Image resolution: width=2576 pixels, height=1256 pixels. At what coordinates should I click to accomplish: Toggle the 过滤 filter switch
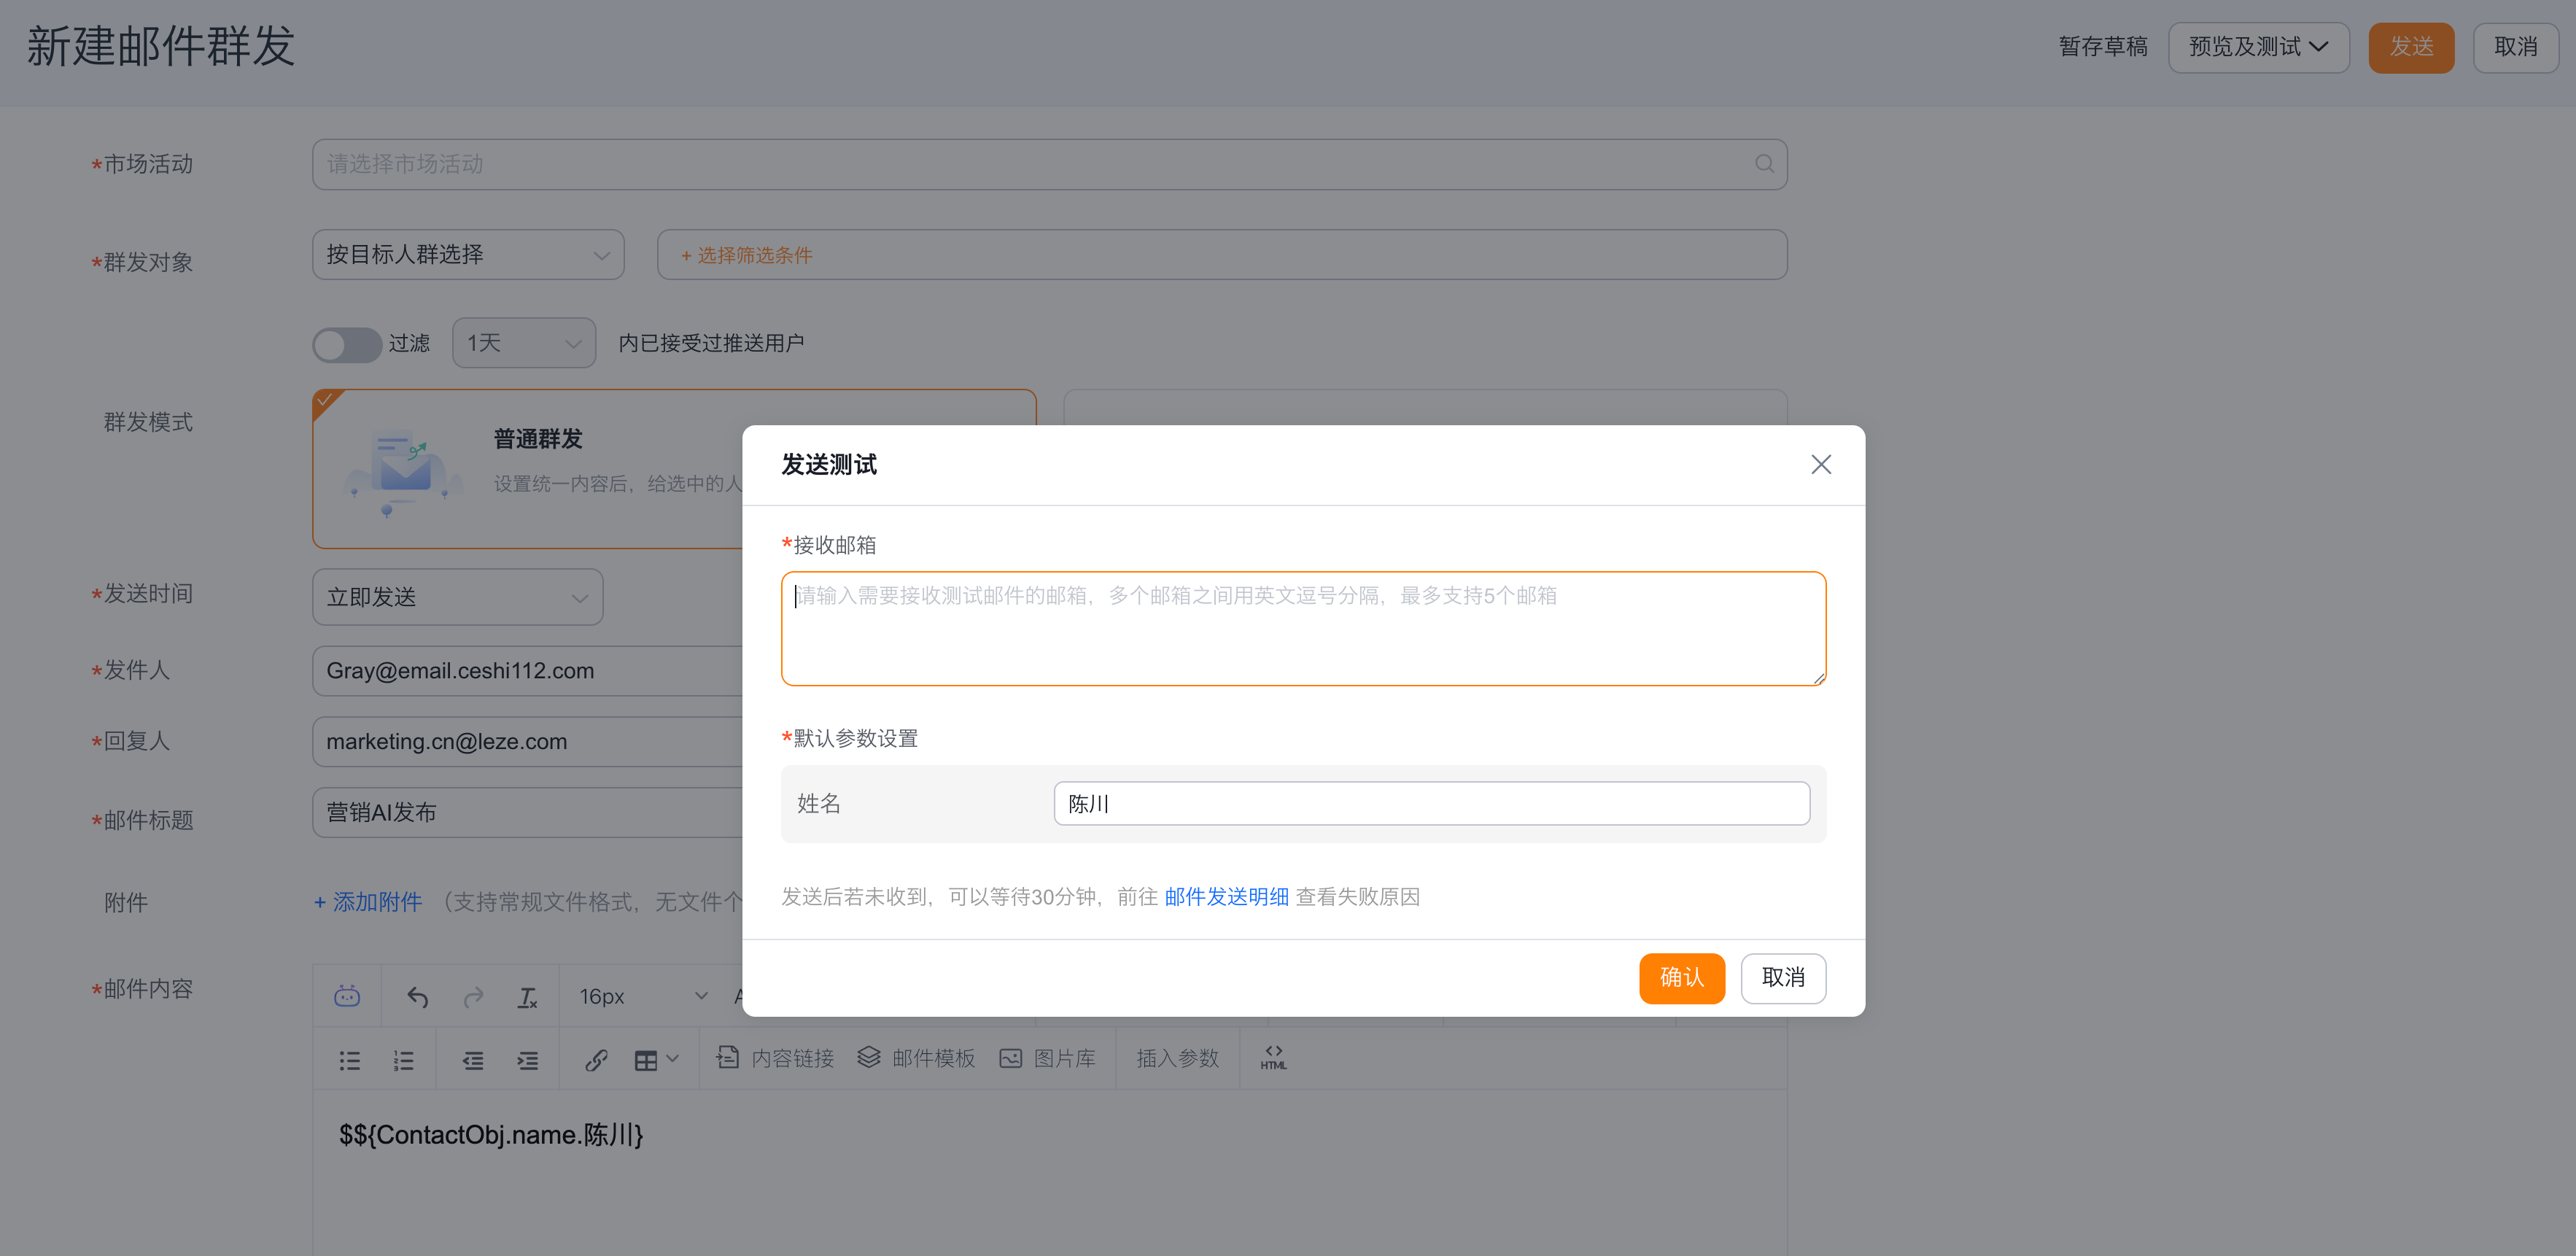pyautogui.click(x=346, y=345)
